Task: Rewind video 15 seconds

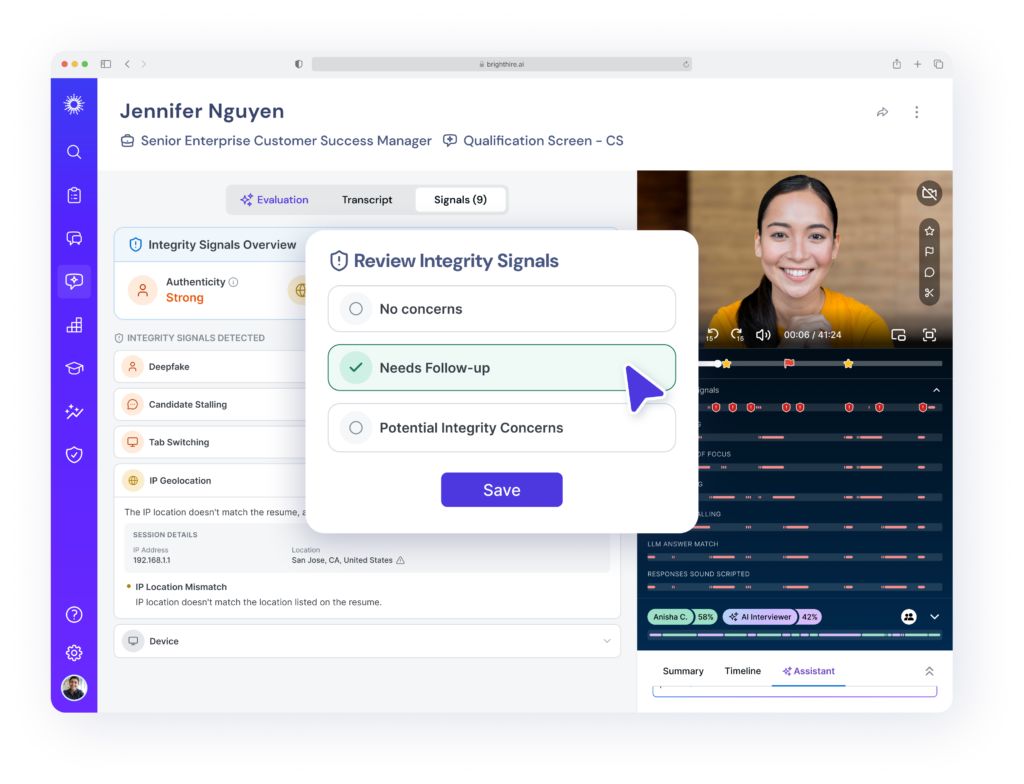Action: (x=712, y=335)
